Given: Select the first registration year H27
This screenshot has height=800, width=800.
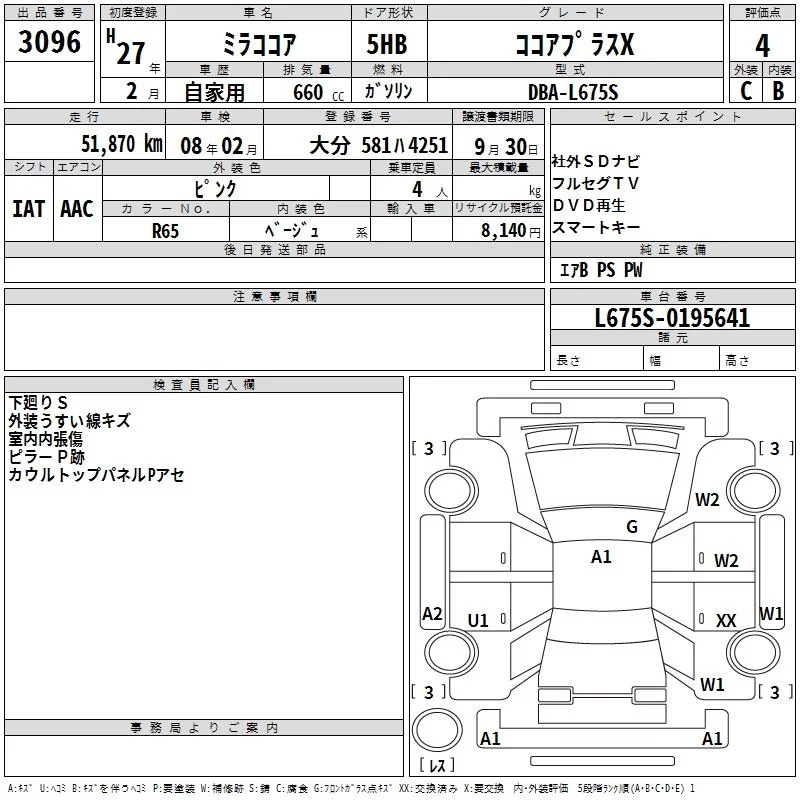Looking at the screenshot, I should (x=126, y=47).
